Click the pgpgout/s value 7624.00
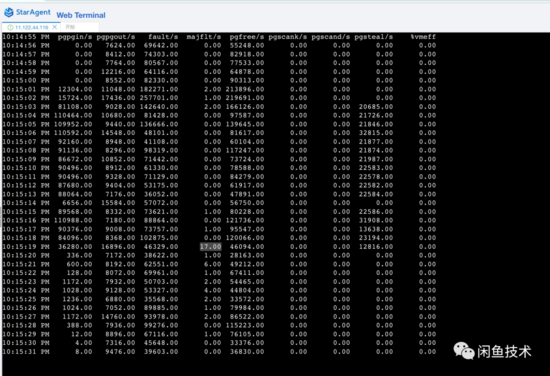550x376 pixels. 120,46
